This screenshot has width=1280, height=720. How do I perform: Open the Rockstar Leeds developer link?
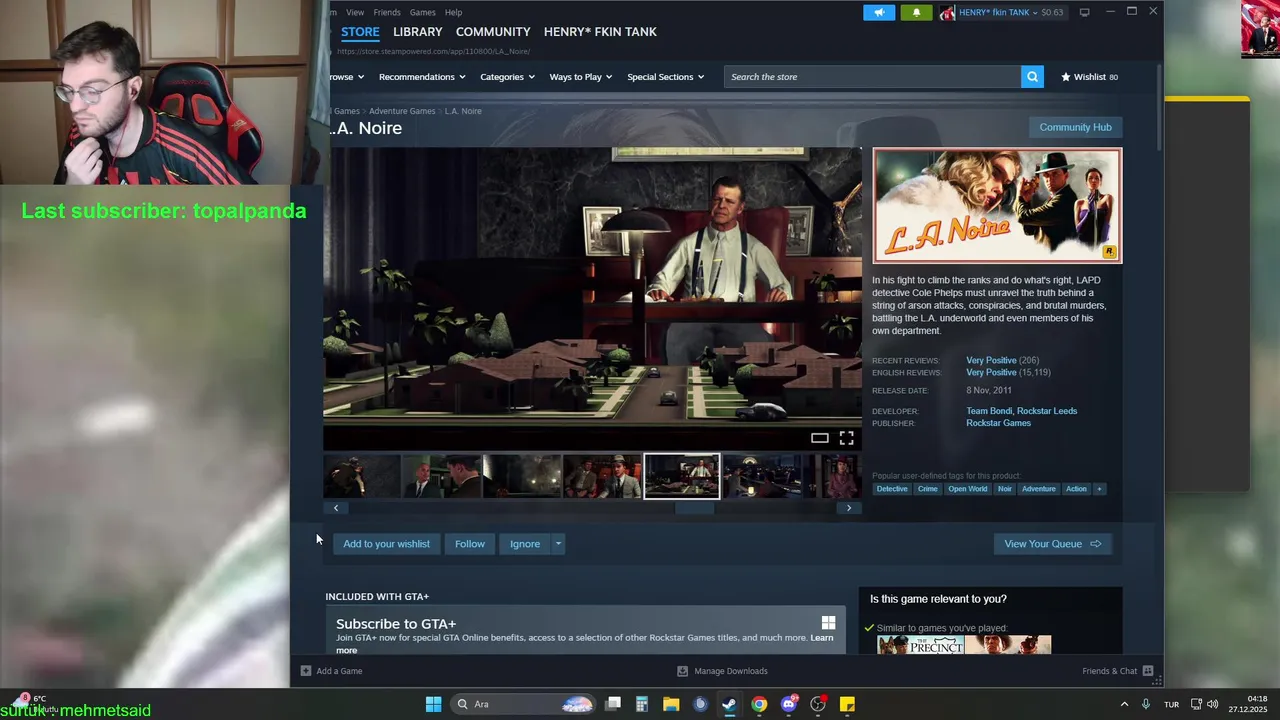(1047, 411)
